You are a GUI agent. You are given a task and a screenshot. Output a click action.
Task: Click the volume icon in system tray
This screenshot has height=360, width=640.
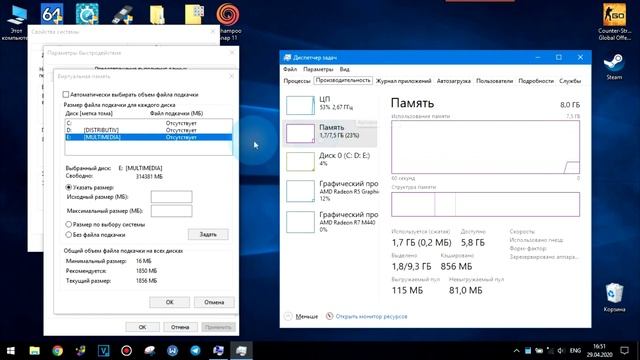(560, 351)
